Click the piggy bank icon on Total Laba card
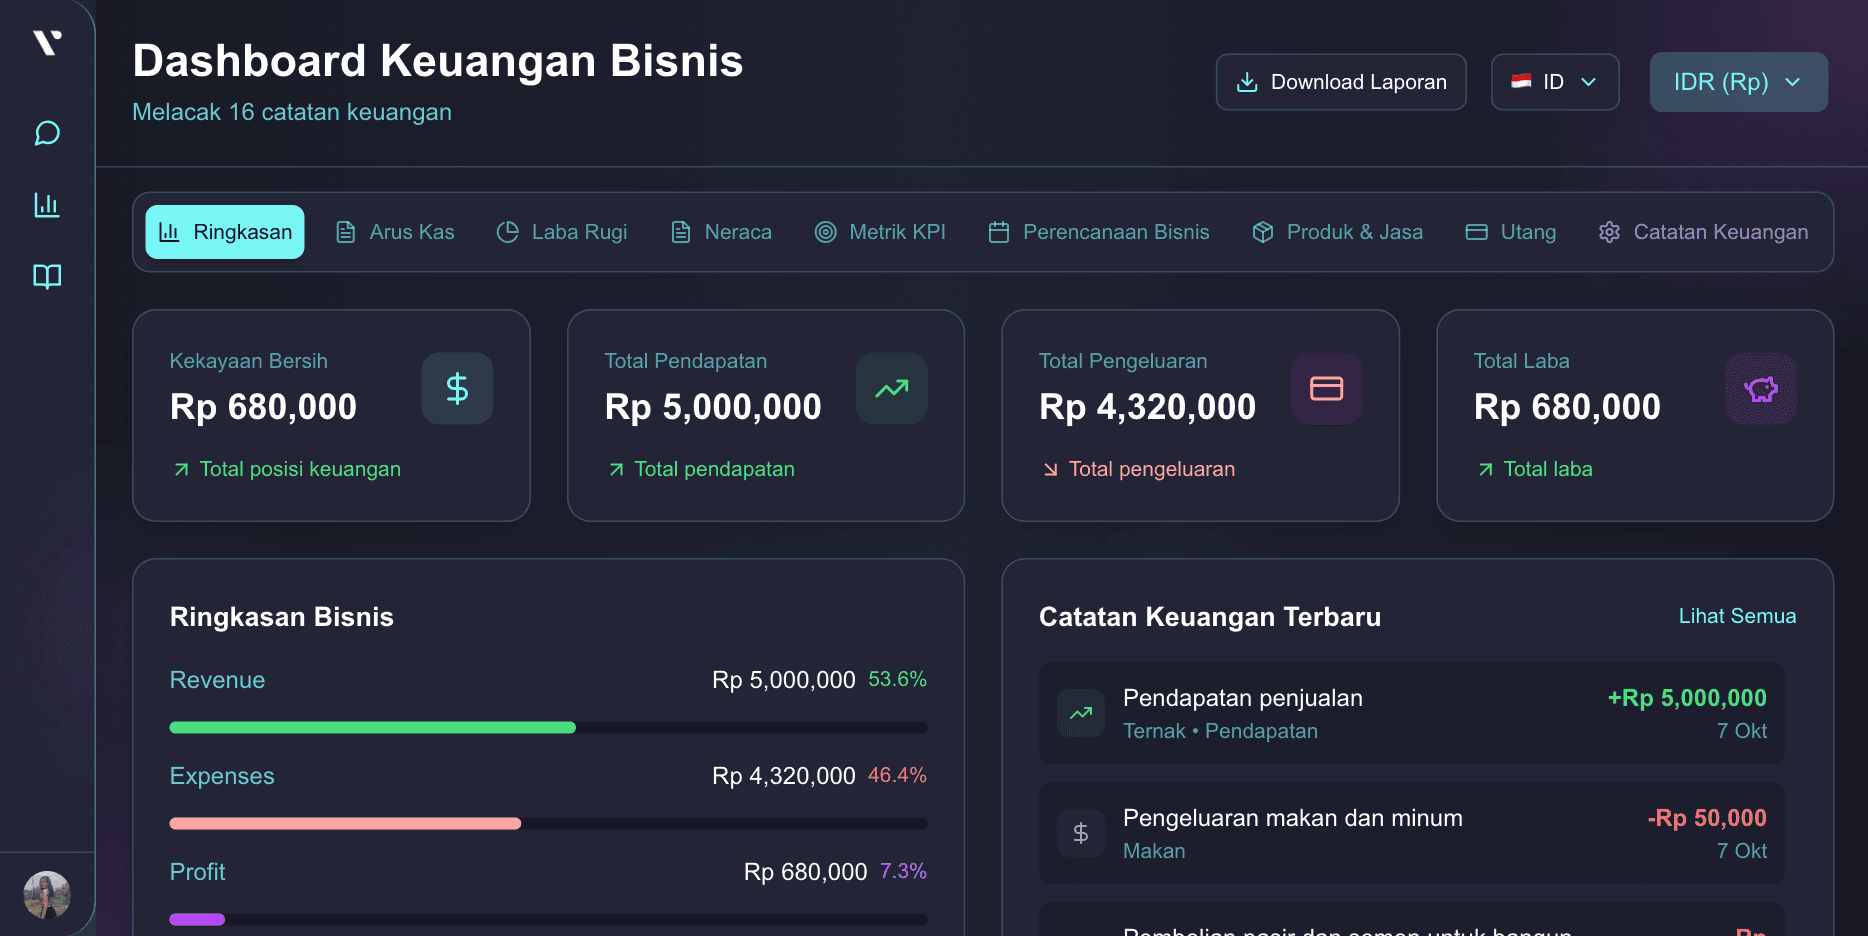The height and width of the screenshot is (936, 1868). [x=1760, y=389]
